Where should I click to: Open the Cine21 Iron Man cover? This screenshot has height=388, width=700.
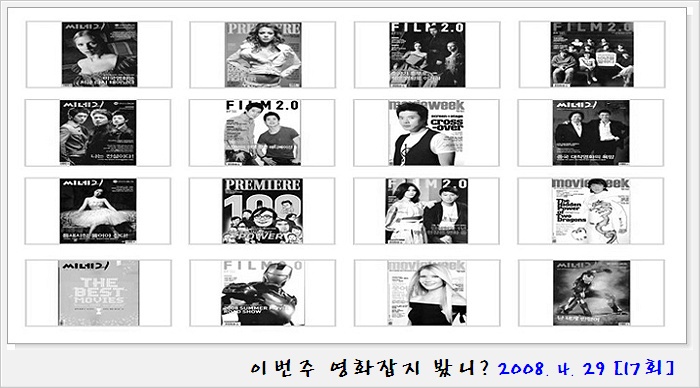point(592,293)
